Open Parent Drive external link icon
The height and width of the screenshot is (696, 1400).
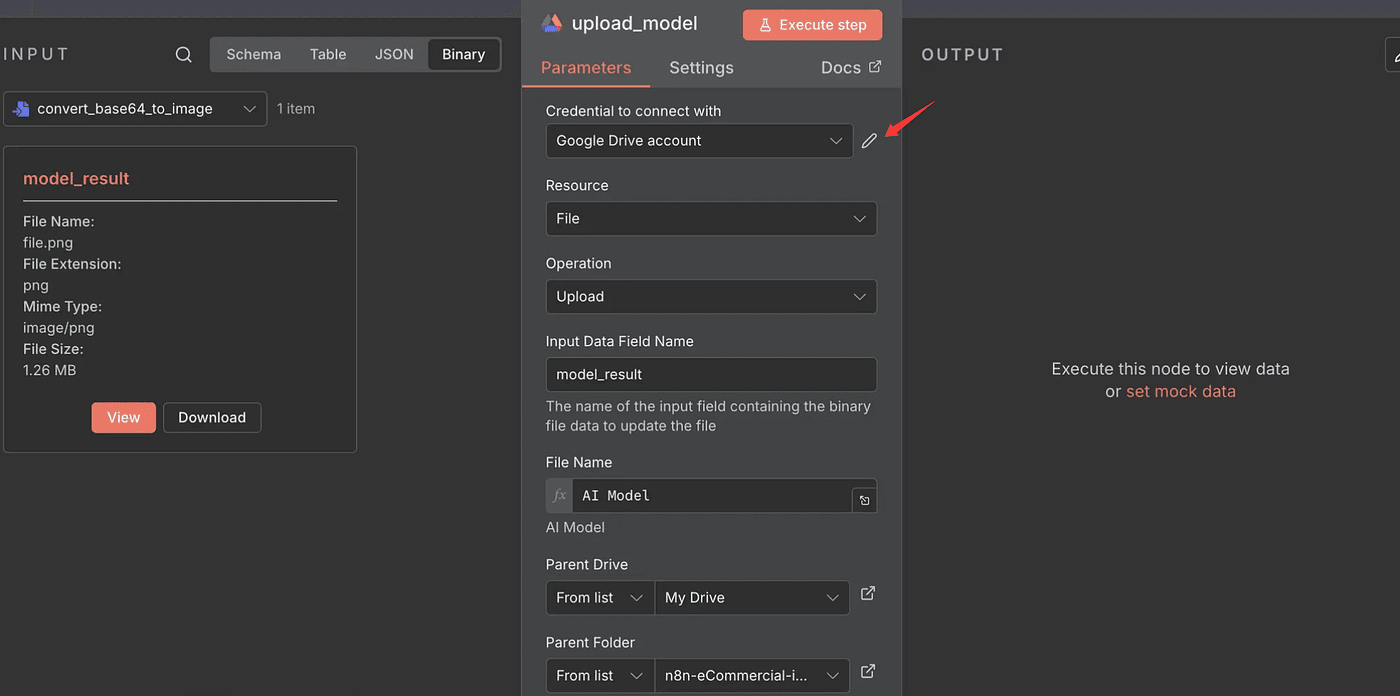click(868, 594)
